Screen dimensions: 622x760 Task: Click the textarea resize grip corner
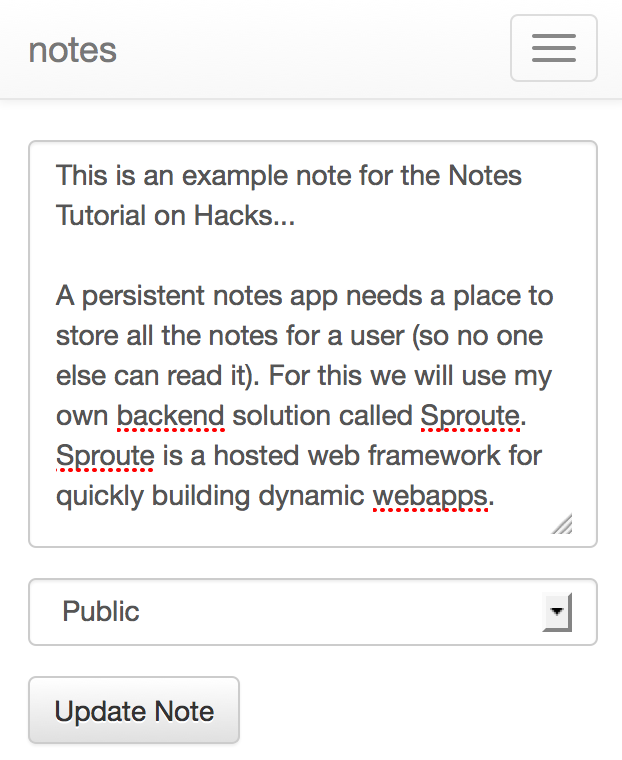point(562,523)
